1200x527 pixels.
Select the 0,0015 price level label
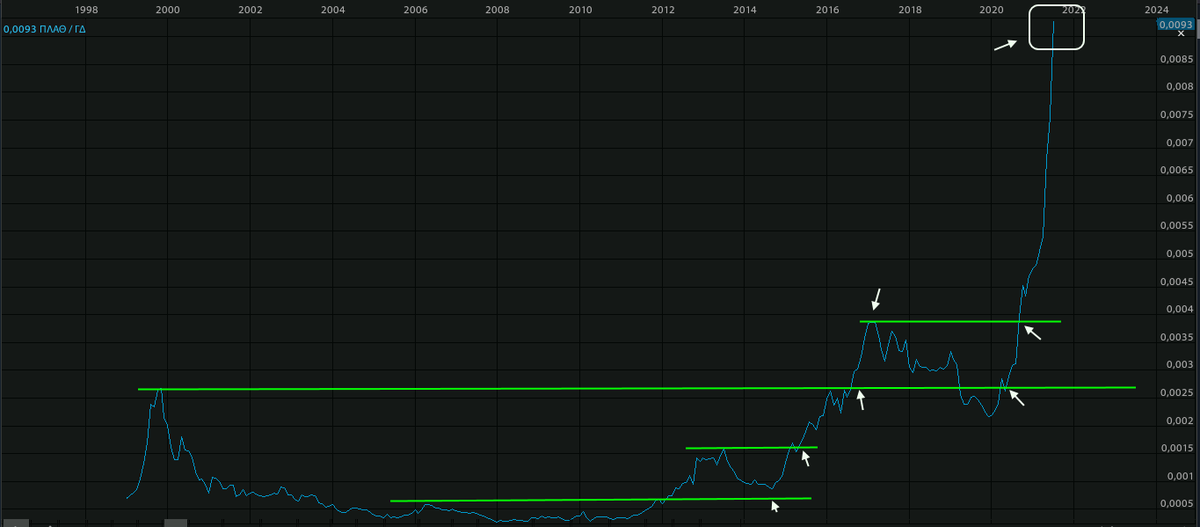coord(1179,448)
